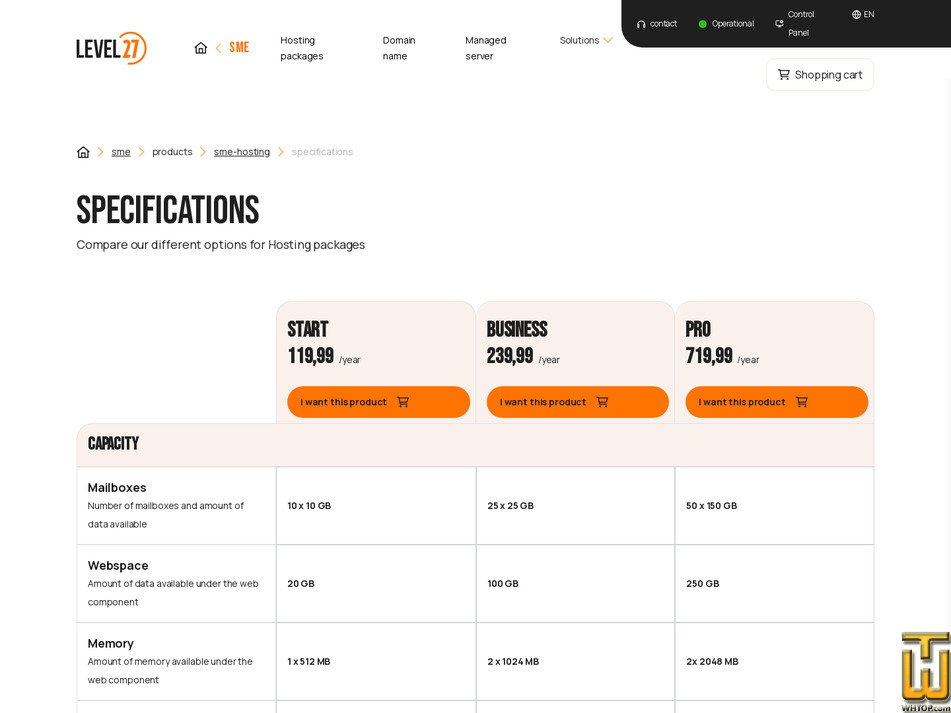Image resolution: width=951 pixels, height=713 pixels.
Task: Click the Mailboxes row label
Action: (x=117, y=487)
